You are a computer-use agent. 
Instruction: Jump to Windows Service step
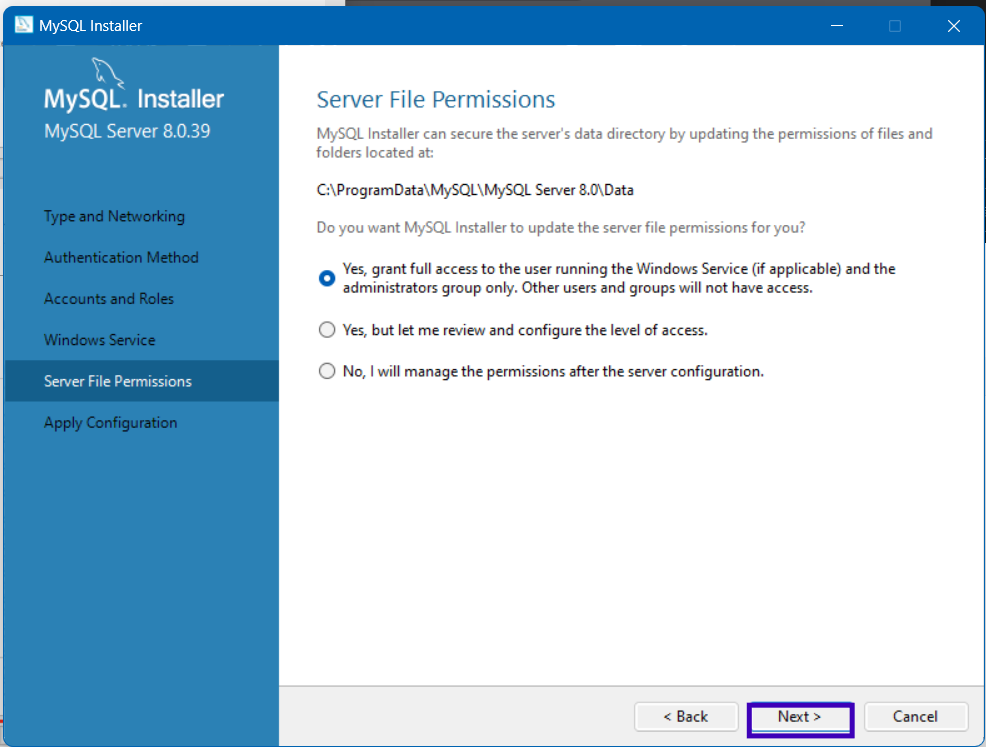[99, 340]
